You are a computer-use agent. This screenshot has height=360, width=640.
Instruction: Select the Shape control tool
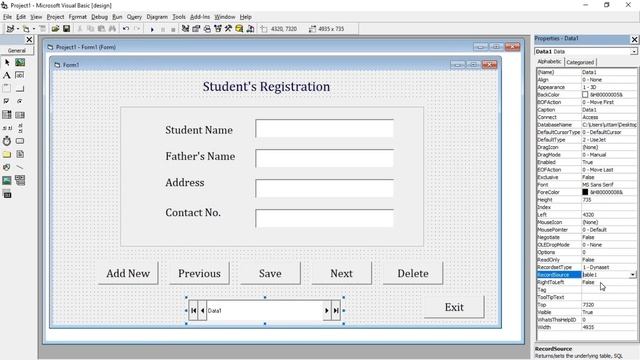pos(7,167)
